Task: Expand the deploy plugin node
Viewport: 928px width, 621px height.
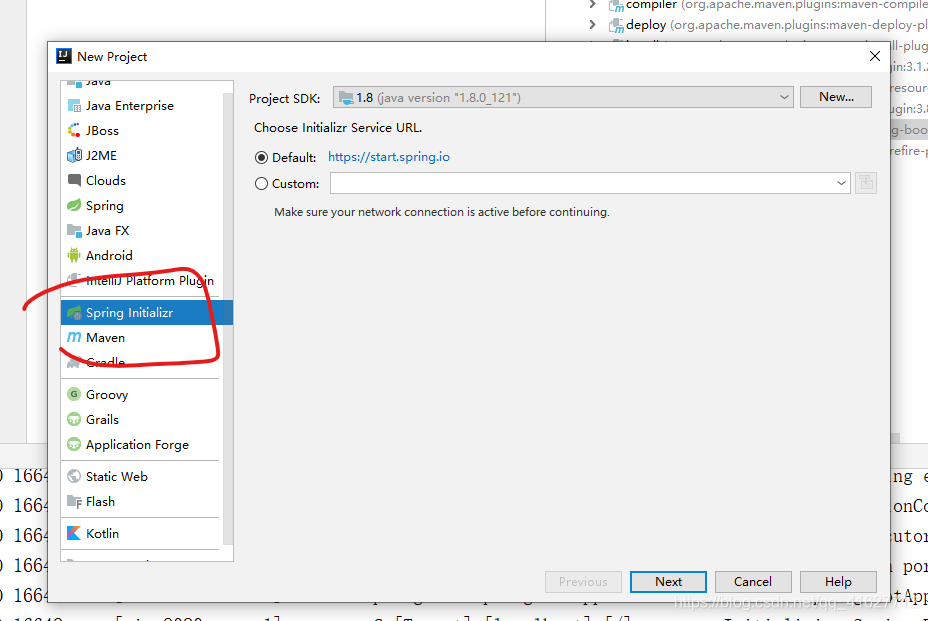Action: [x=592, y=25]
